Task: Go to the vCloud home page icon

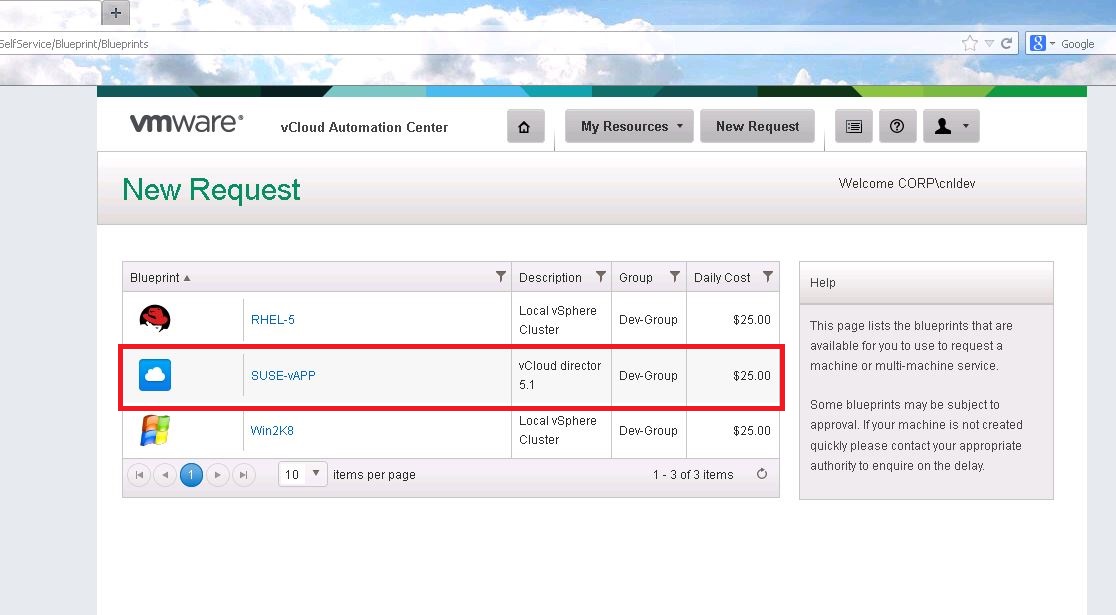Action: 525,127
